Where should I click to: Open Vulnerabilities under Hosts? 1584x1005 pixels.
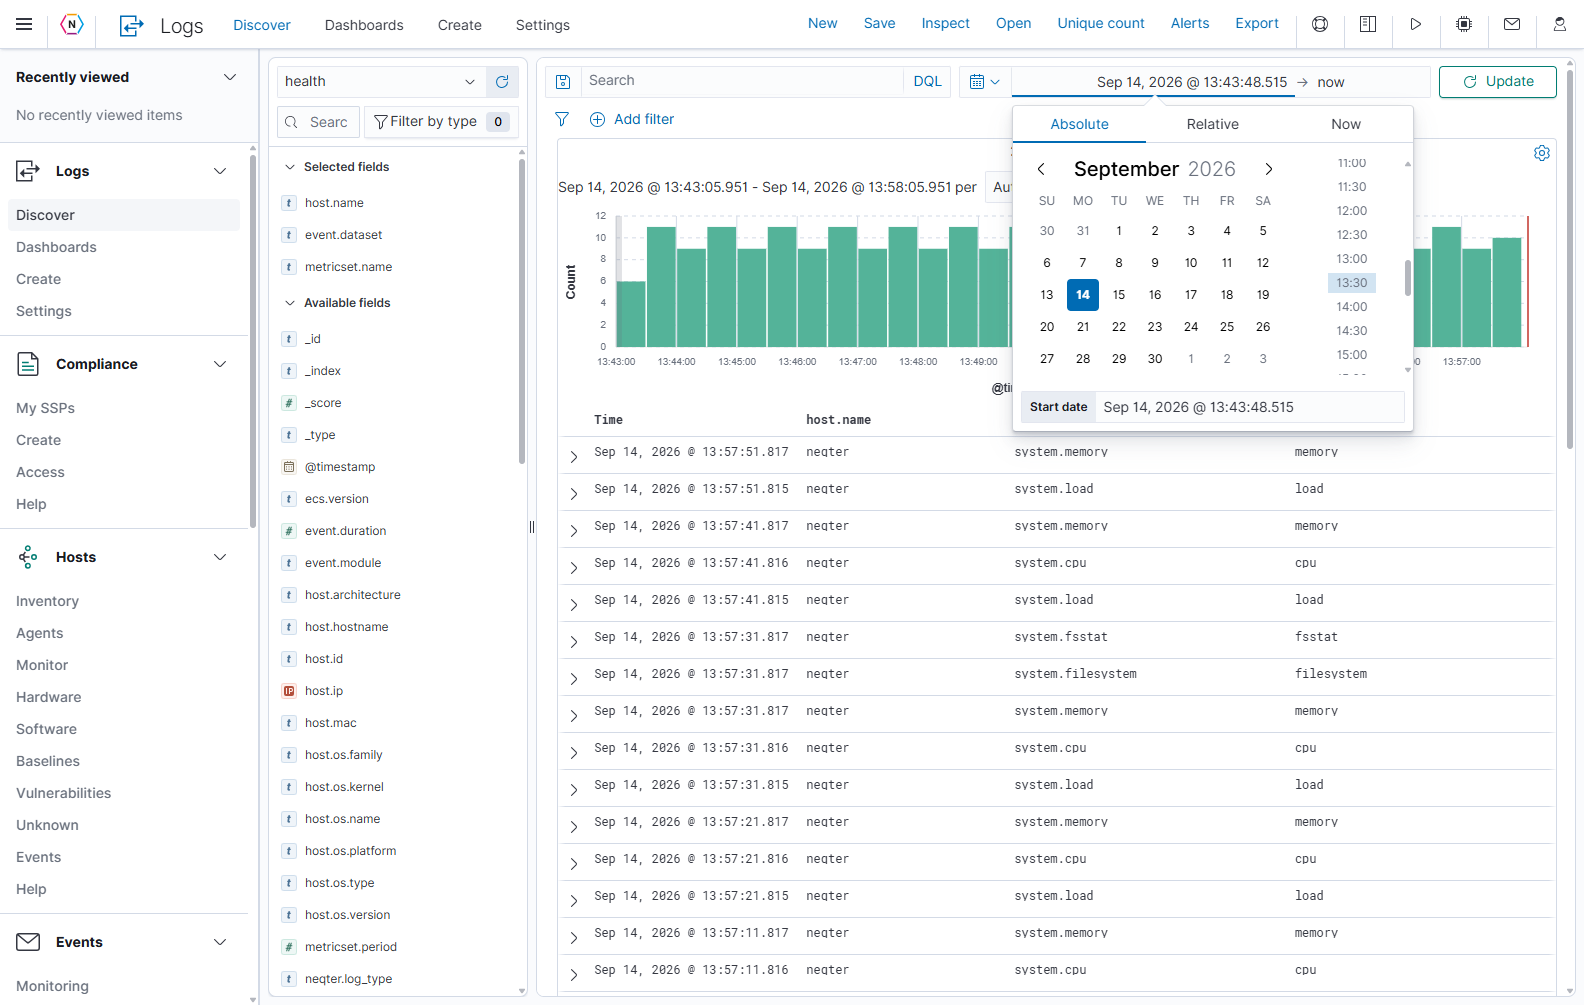pos(64,793)
